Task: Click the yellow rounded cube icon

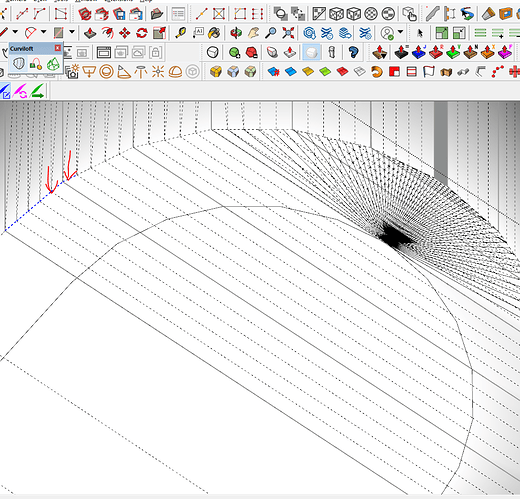Action: (x=216, y=72)
